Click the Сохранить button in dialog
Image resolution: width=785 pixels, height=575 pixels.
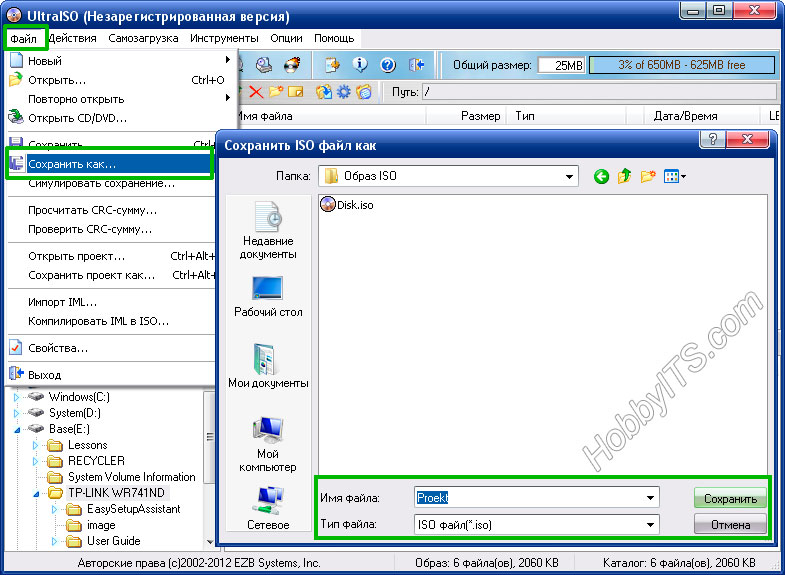730,499
